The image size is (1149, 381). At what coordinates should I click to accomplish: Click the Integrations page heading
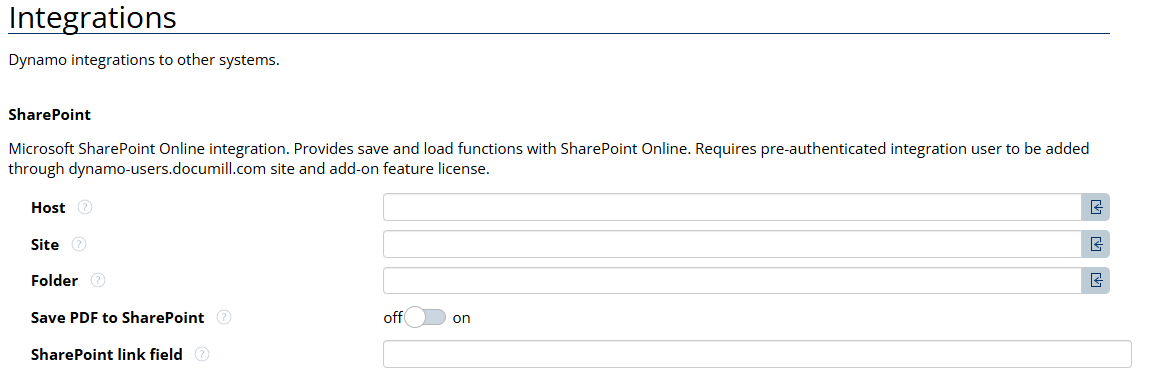tap(92, 17)
